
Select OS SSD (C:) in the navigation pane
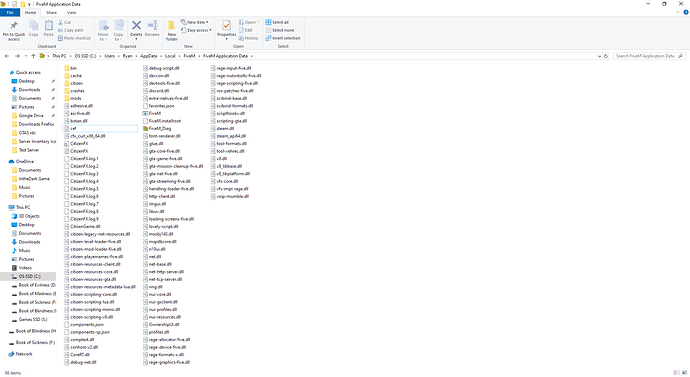click(x=29, y=276)
